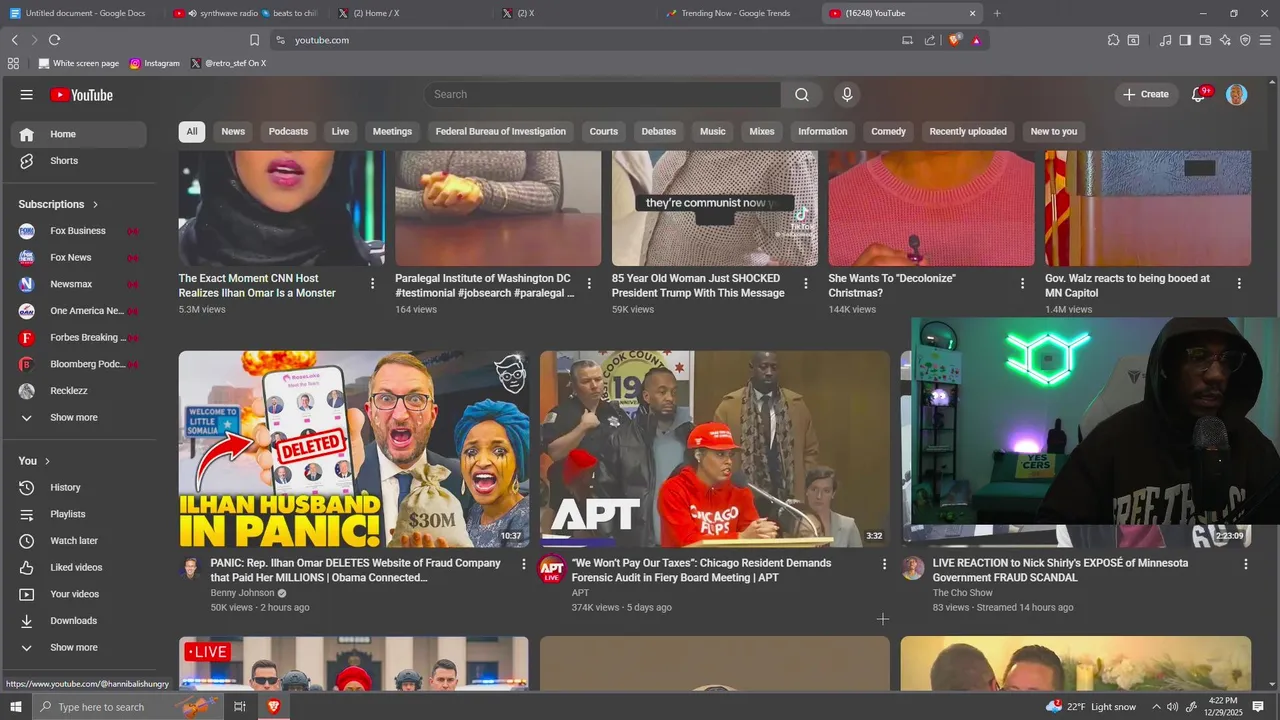Screen dimensions: 1280x720
Task: Click the APT LIVE channel avatar
Action: click(x=552, y=569)
